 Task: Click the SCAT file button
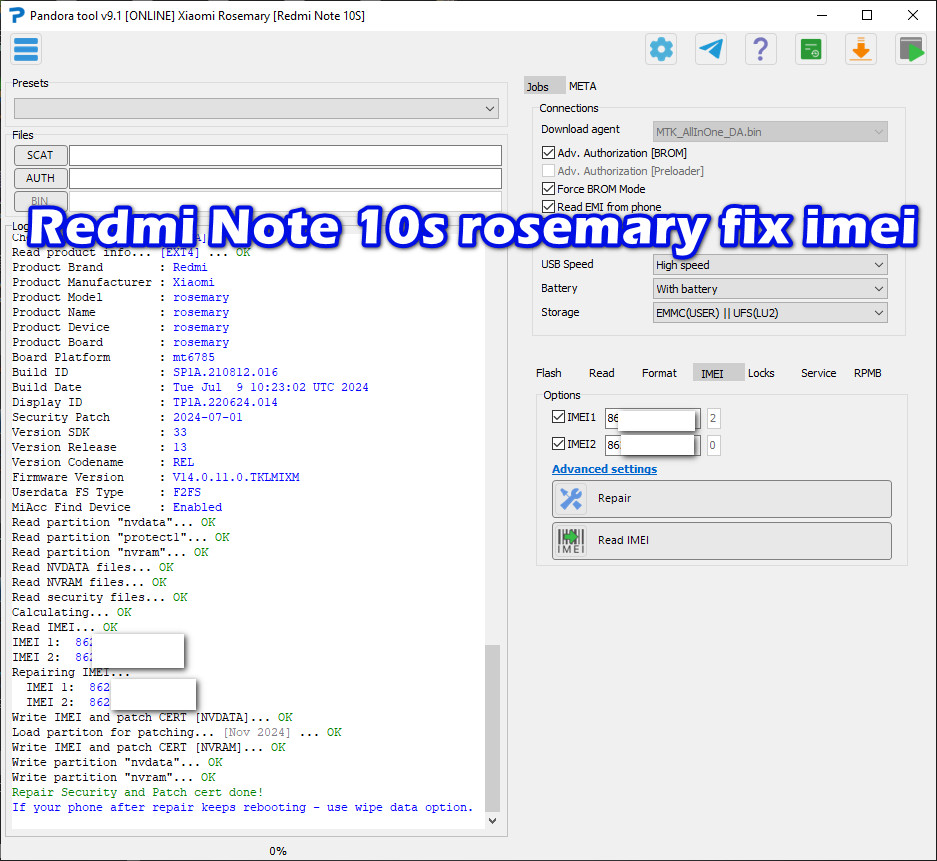pyautogui.click(x=41, y=155)
